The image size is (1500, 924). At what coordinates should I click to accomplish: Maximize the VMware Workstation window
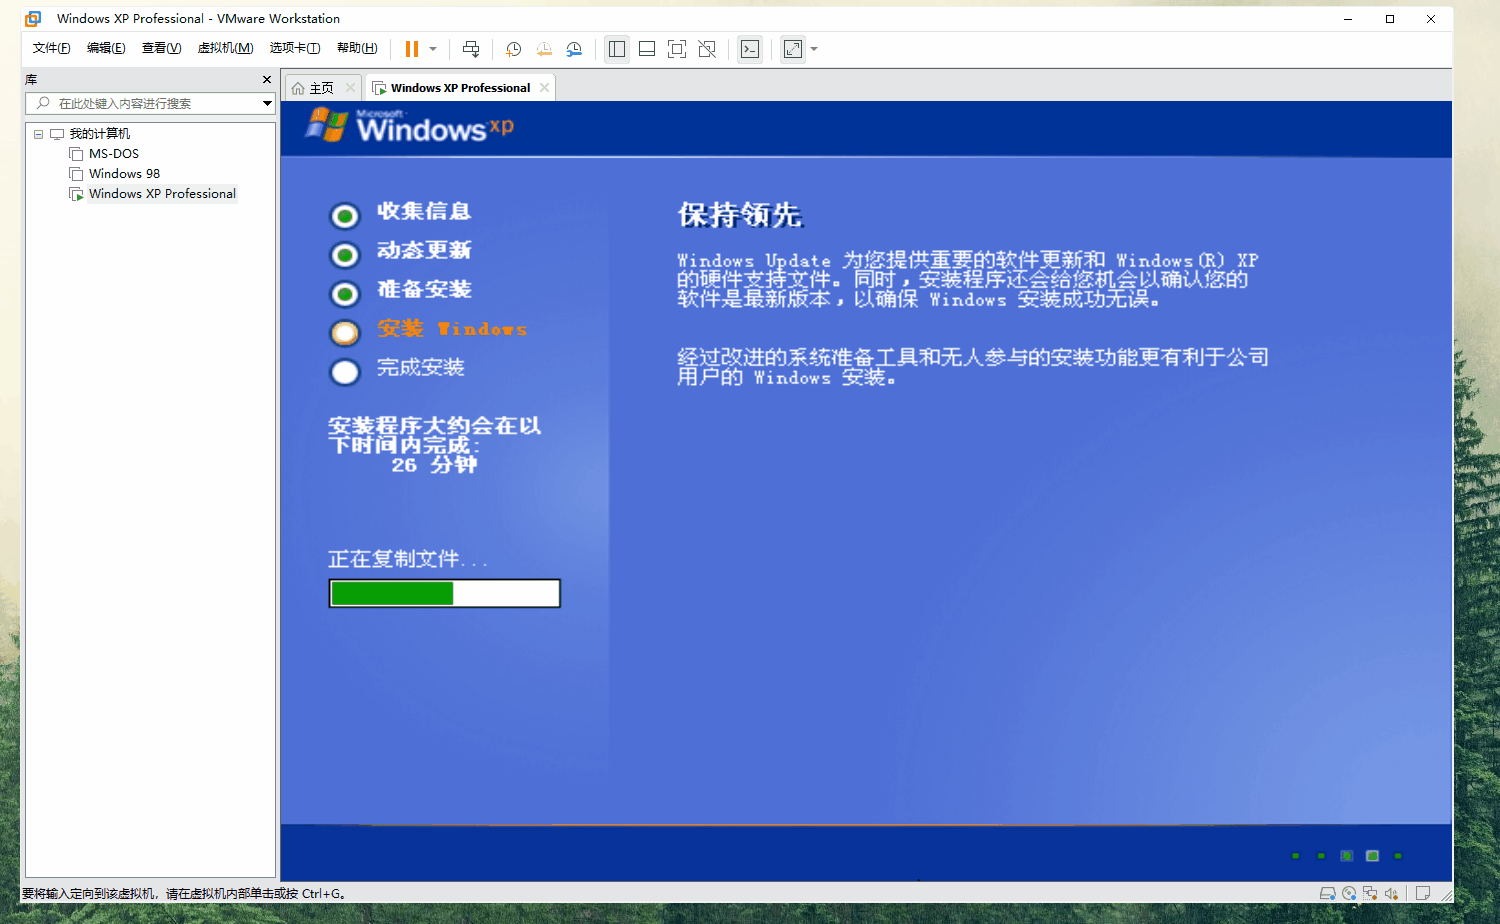(1390, 19)
